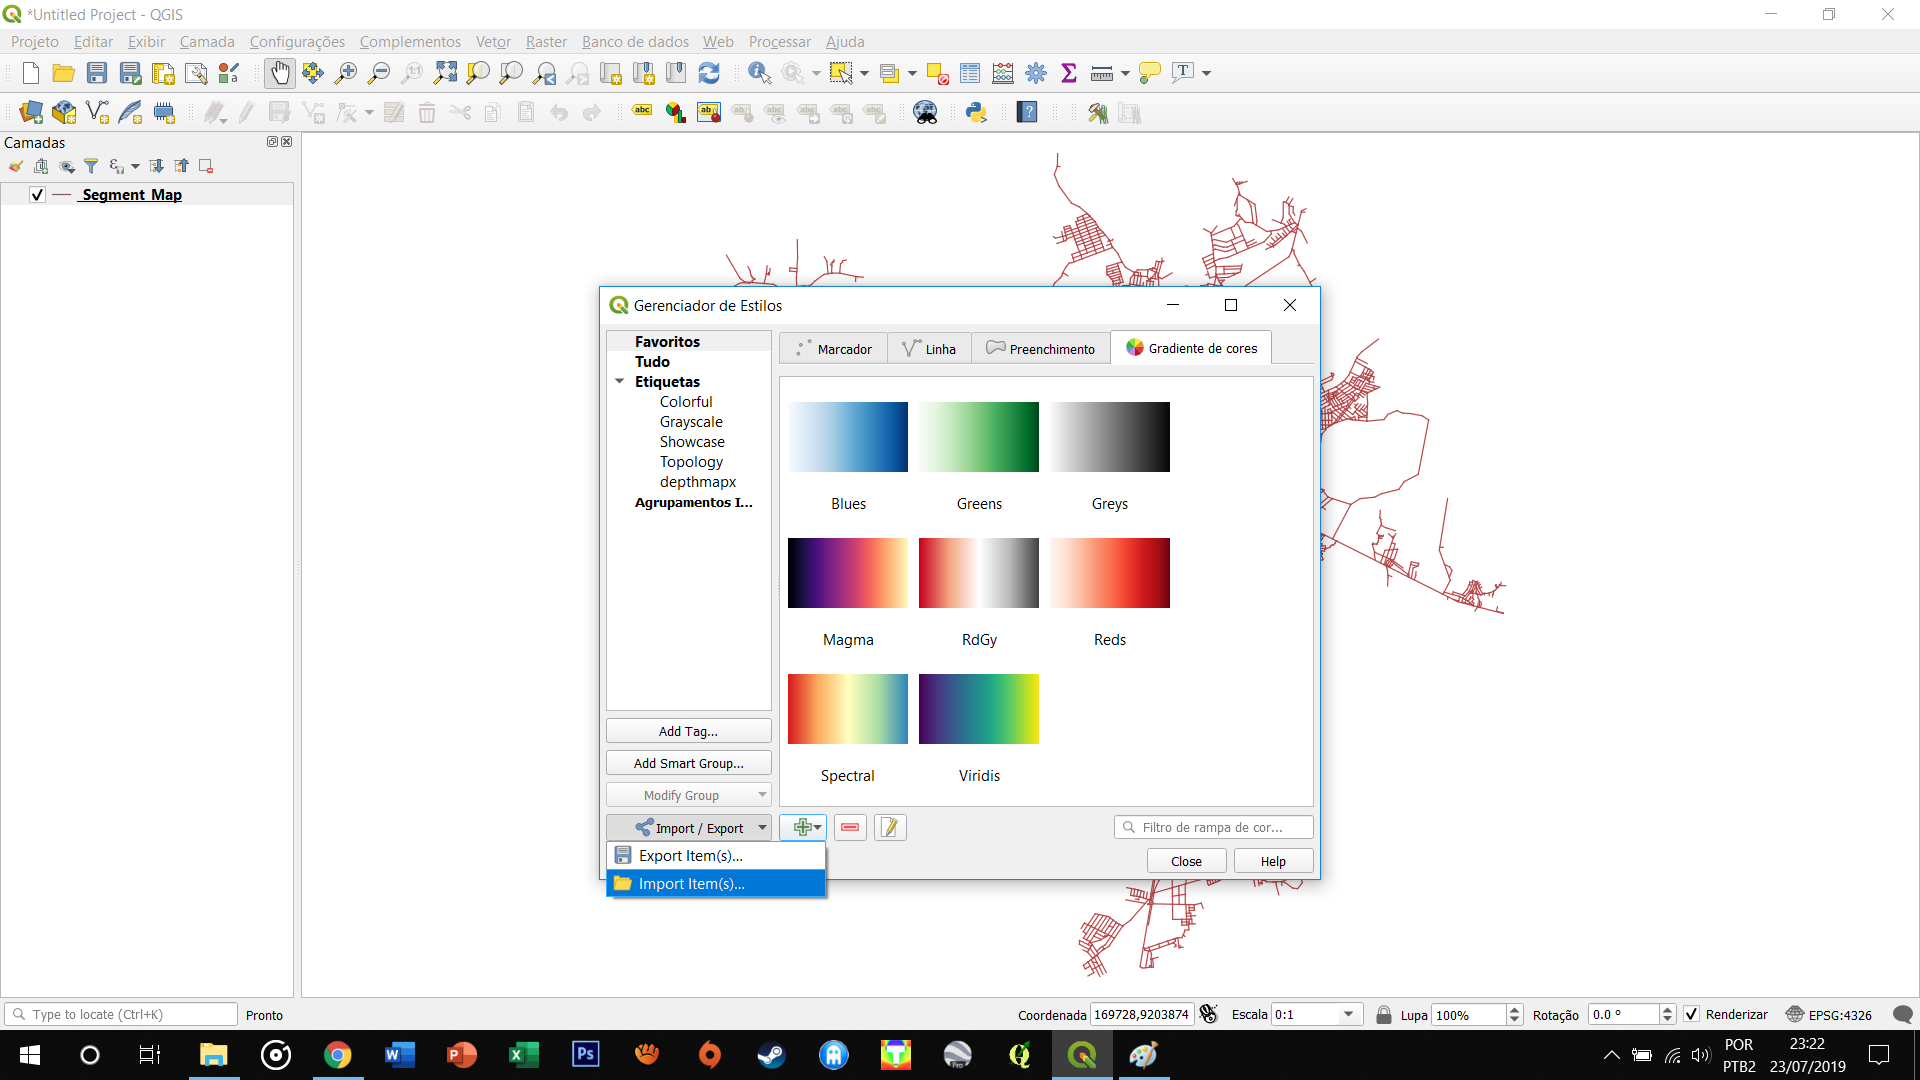Edit the selected color ramp with the pencil icon
This screenshot has width=1920, height=1080.
click(x=889, y=827)
